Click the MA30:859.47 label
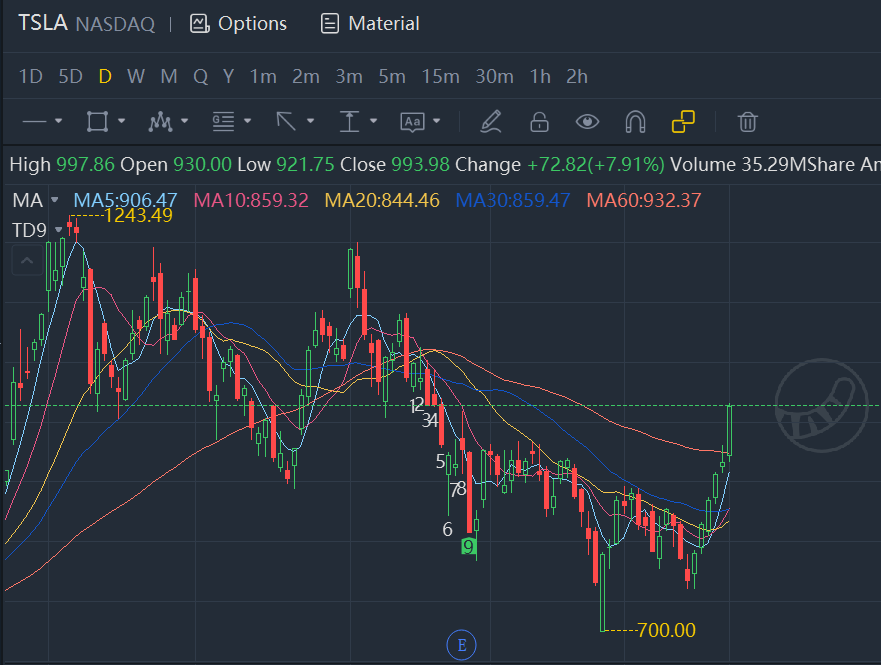Viewport: 881px width, 665px height. coord(513,200)
